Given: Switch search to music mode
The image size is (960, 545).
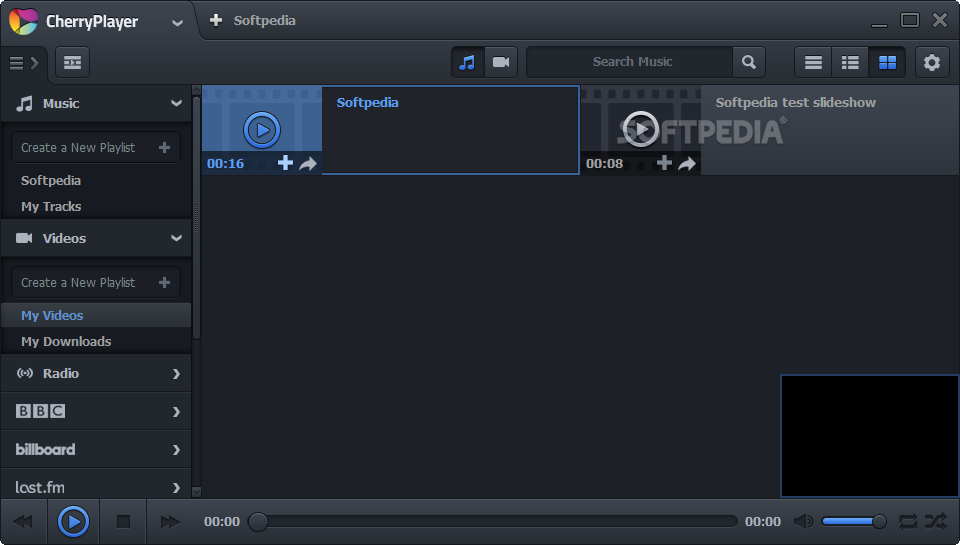Looking at the screenshot, I should (x=468, y=62).
